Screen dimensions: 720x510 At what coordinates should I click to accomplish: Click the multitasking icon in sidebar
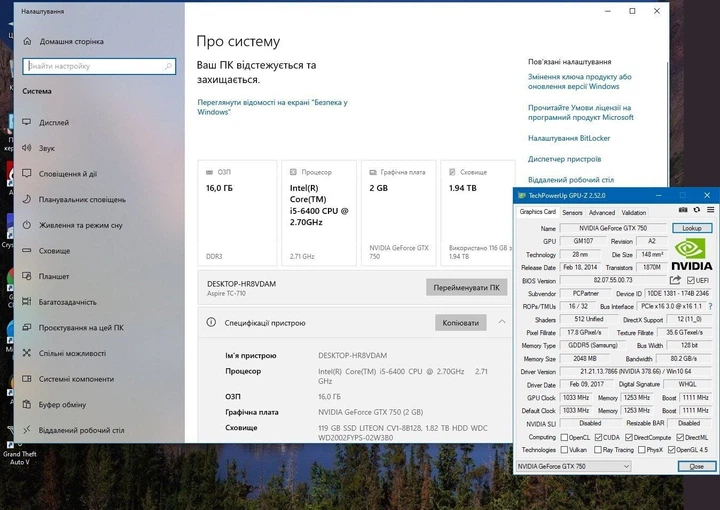pyautogui.click(x=27, y=302)
